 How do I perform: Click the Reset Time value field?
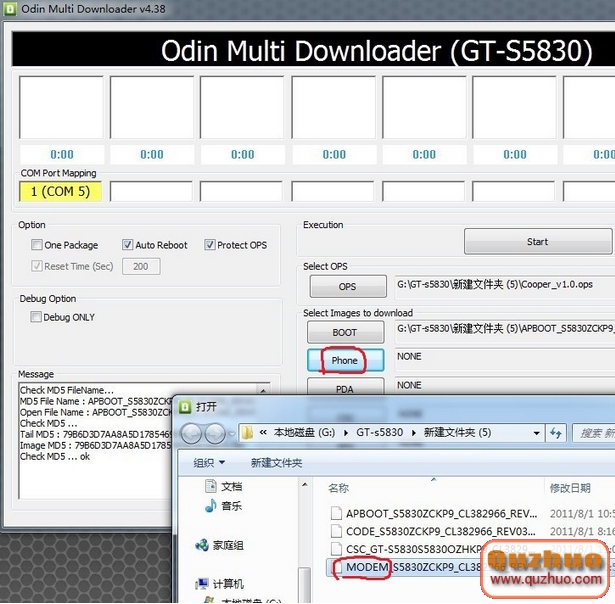(140, 267)
